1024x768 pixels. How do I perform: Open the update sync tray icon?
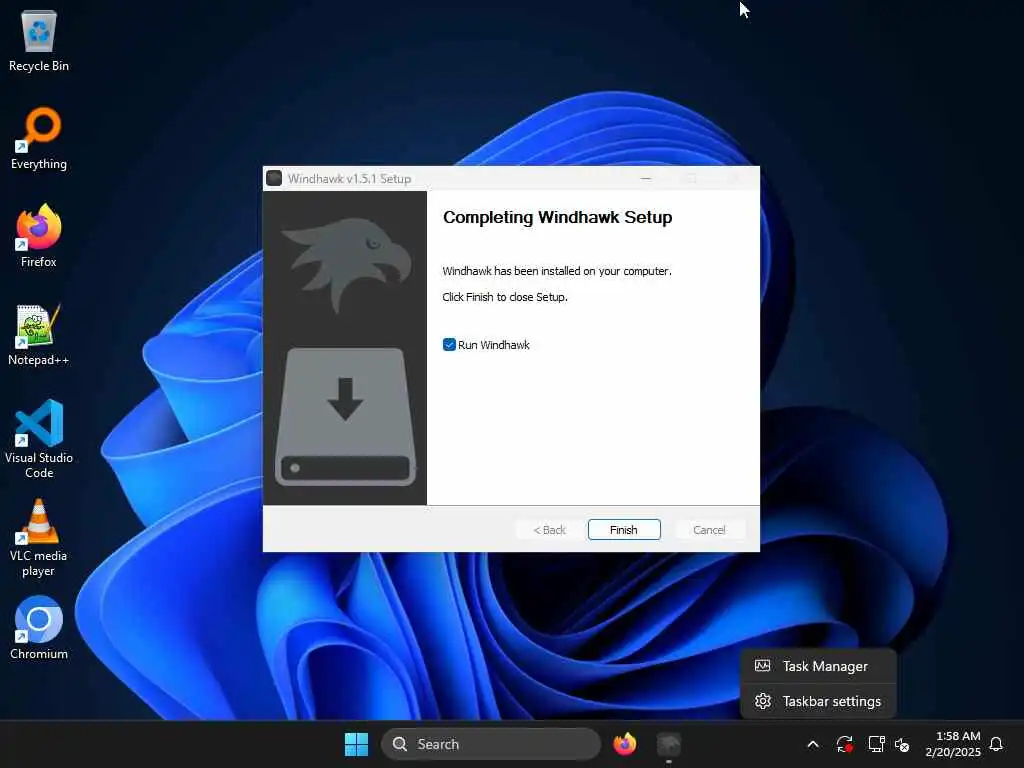pos(844,744)
